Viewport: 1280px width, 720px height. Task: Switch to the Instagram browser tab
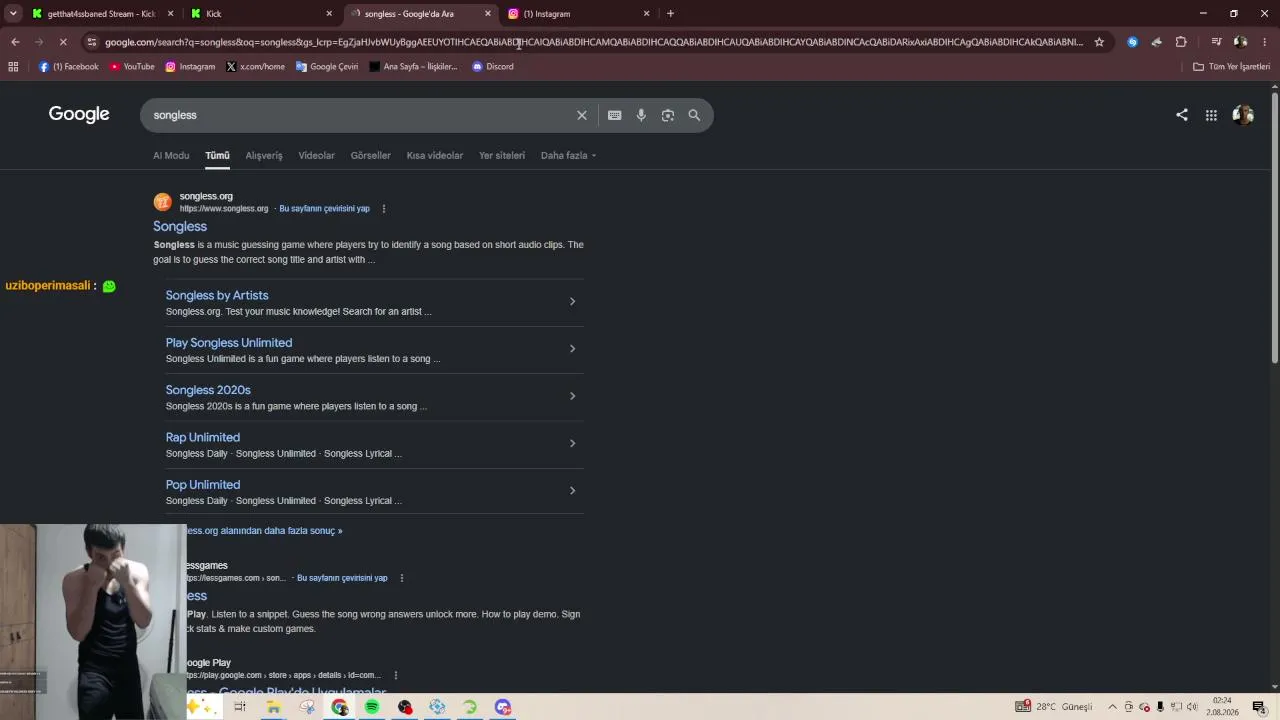pos(580,14)
